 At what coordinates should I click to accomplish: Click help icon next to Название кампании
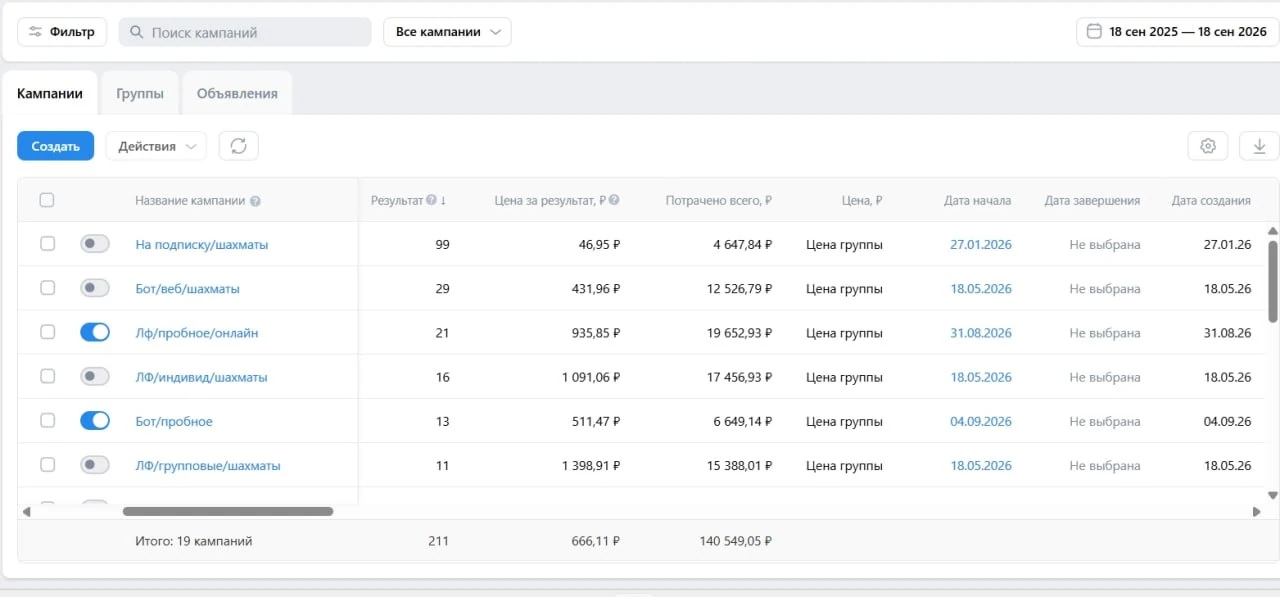(x=255, y=201)
